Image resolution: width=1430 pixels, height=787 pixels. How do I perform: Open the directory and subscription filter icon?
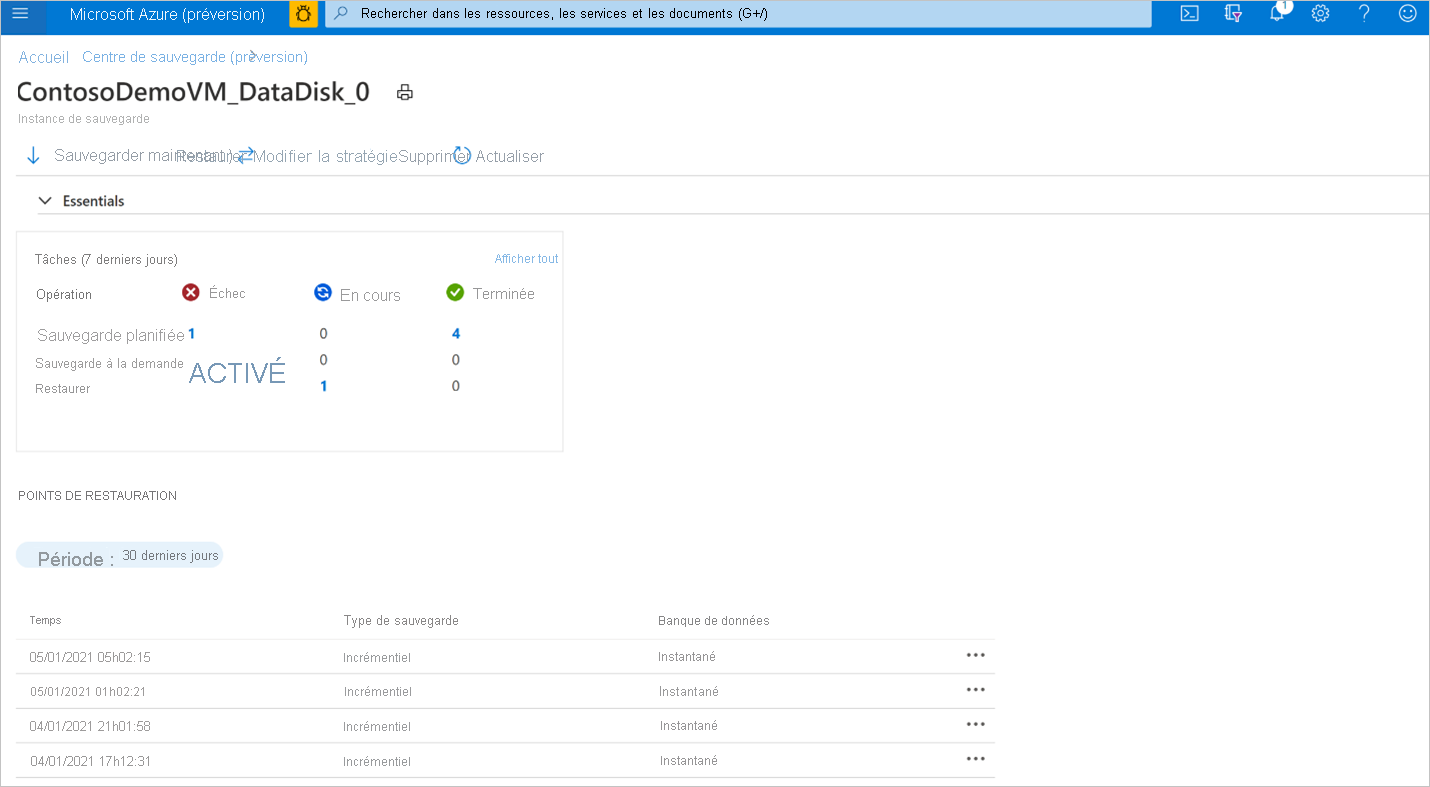pos(1233,14)
